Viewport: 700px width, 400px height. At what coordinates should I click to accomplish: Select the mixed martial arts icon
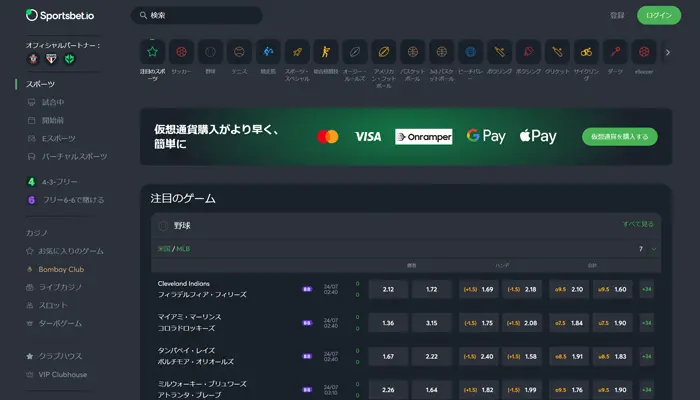tap(326, 52)
